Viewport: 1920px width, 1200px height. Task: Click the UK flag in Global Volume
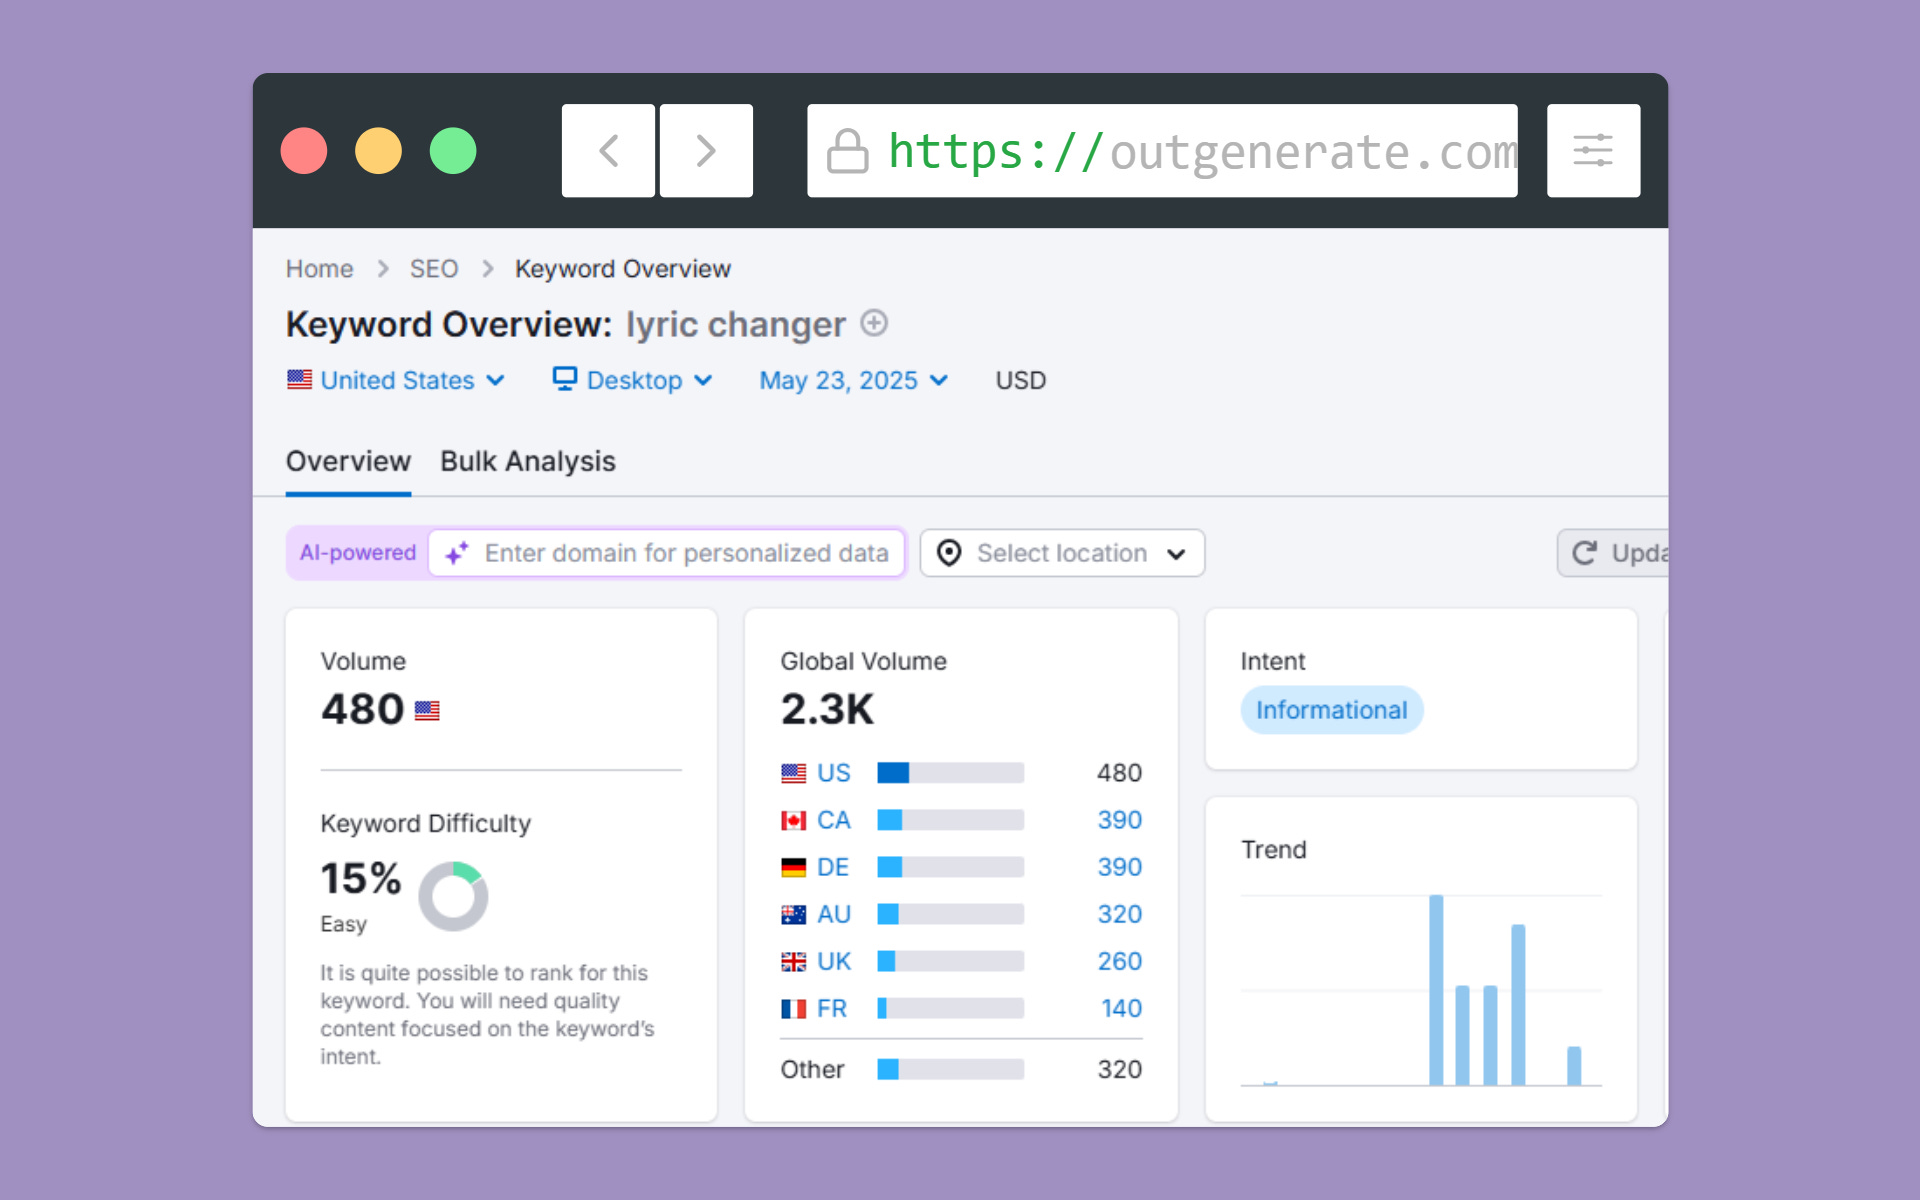tap(794, 962)
